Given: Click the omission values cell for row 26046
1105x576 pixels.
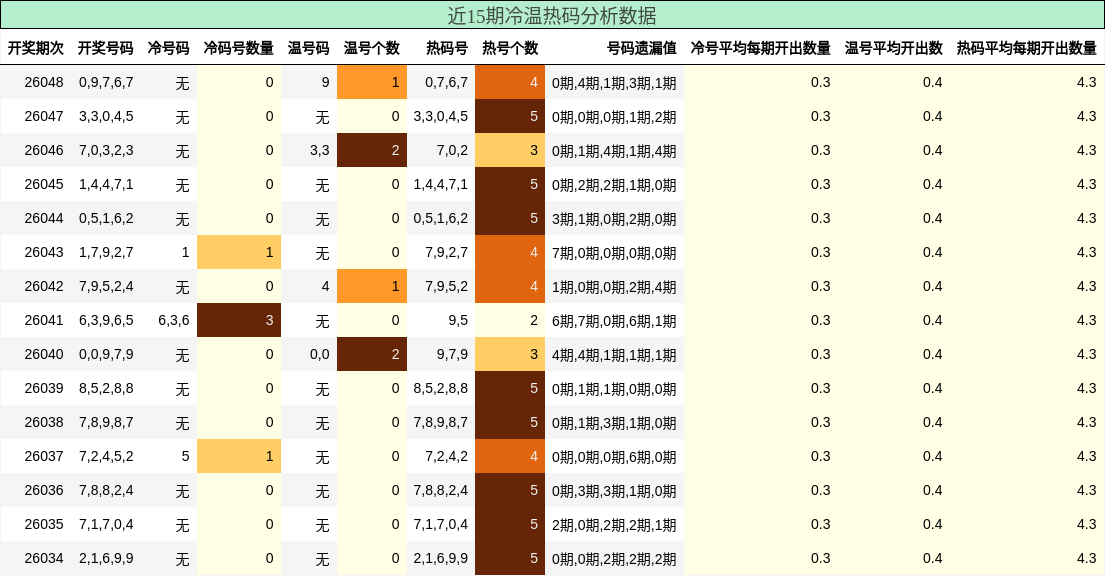Looking at the screenshot, I should [x=615, y=150].
